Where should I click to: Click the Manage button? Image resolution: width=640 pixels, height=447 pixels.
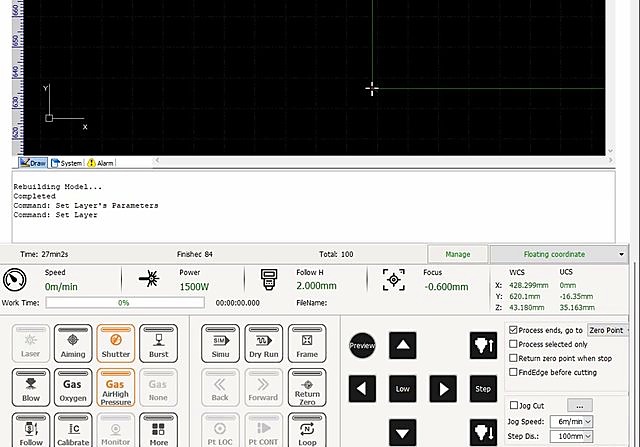click(x=458, y=254)
